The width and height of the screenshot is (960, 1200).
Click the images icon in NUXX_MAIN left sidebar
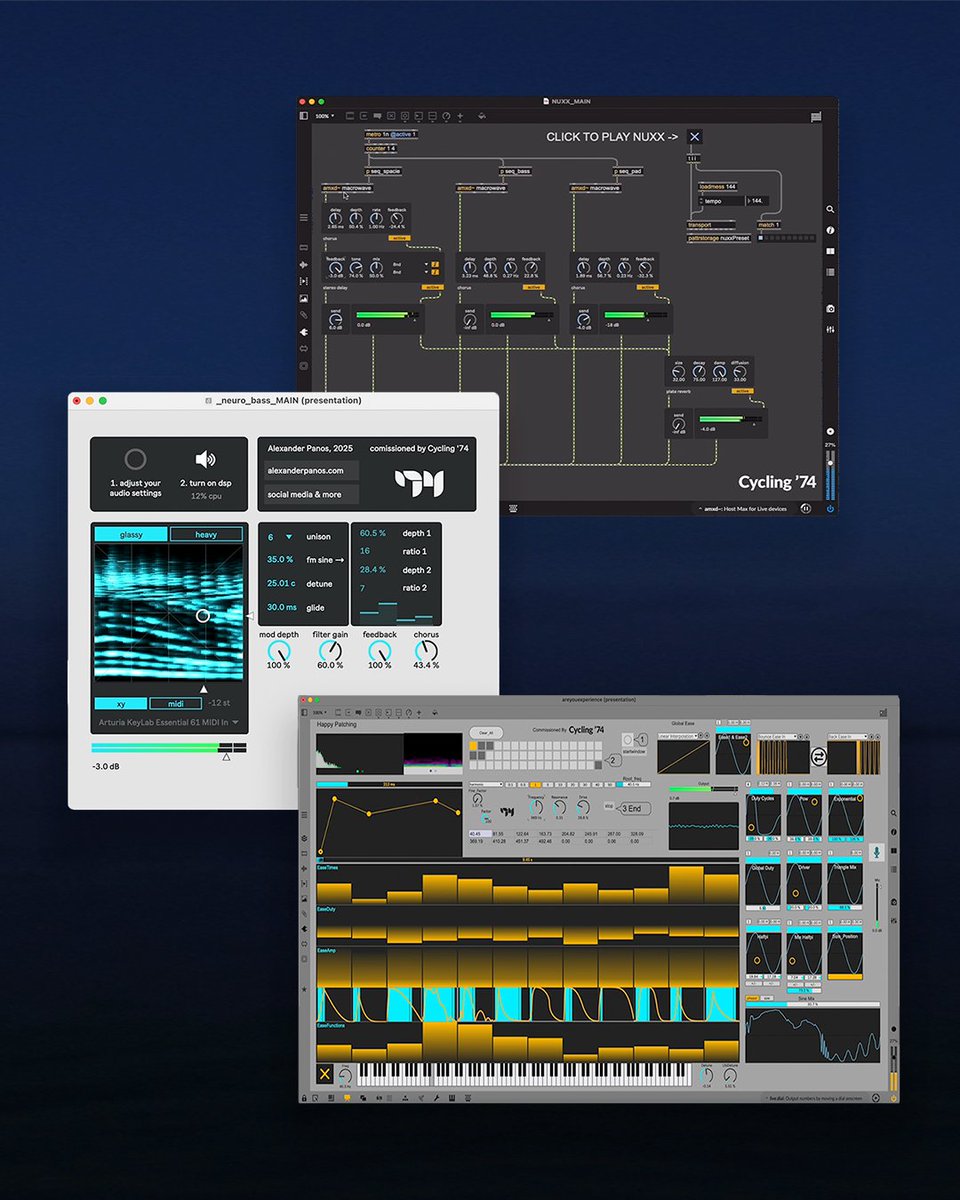[304, 298]
